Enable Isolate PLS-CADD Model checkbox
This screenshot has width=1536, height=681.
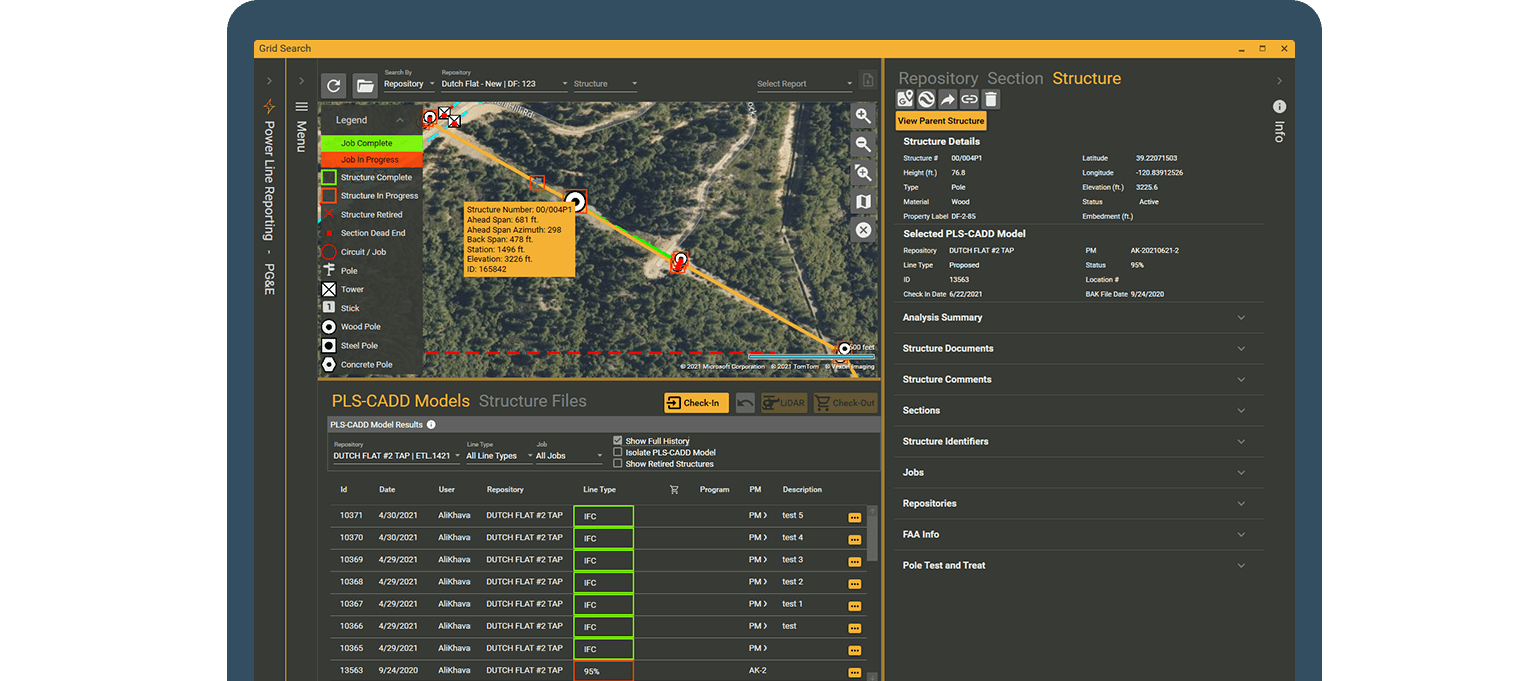[x=618, y=452]
